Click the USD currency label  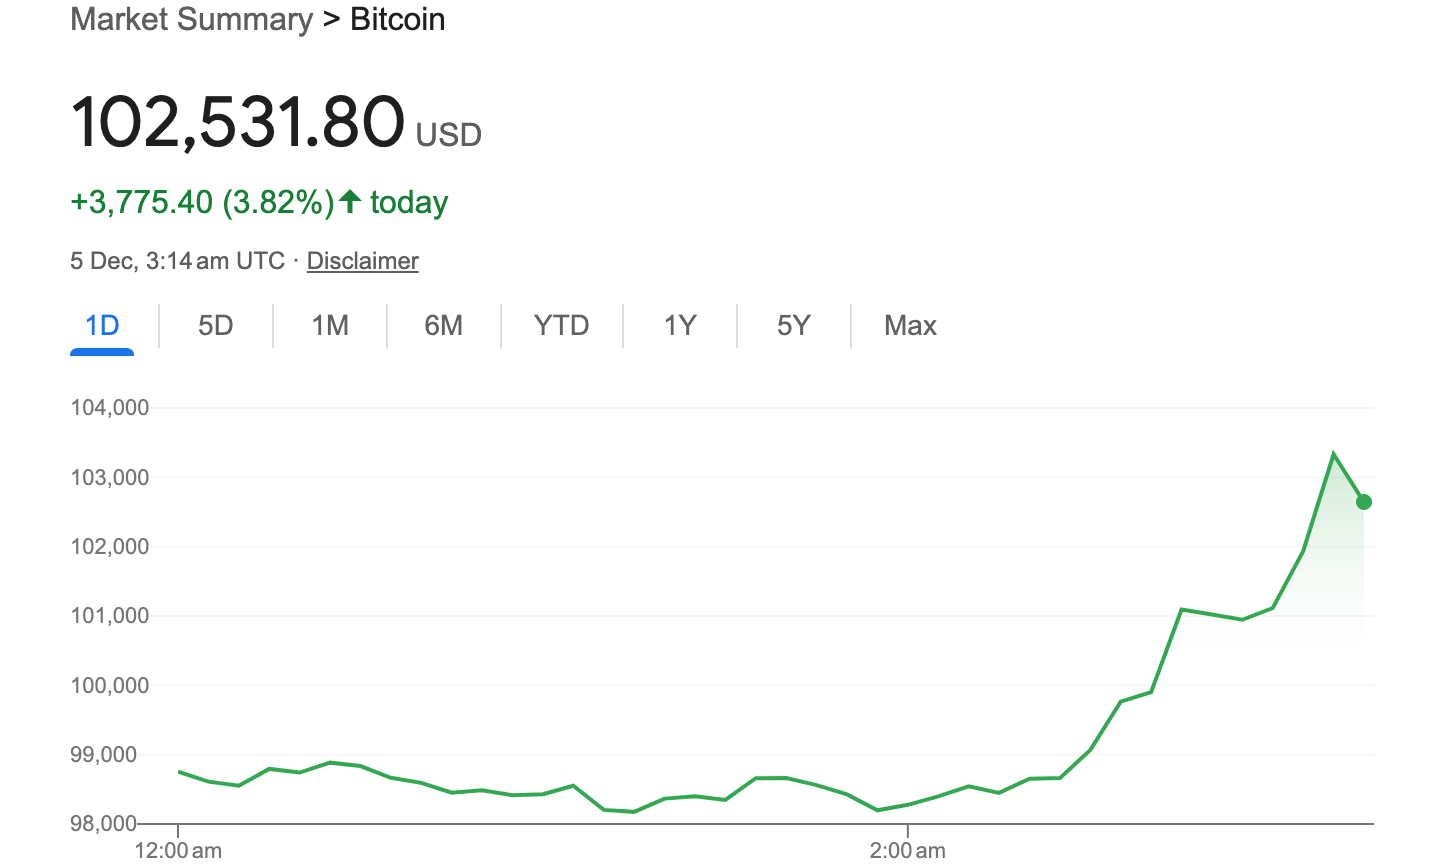[x=449, y=135]
